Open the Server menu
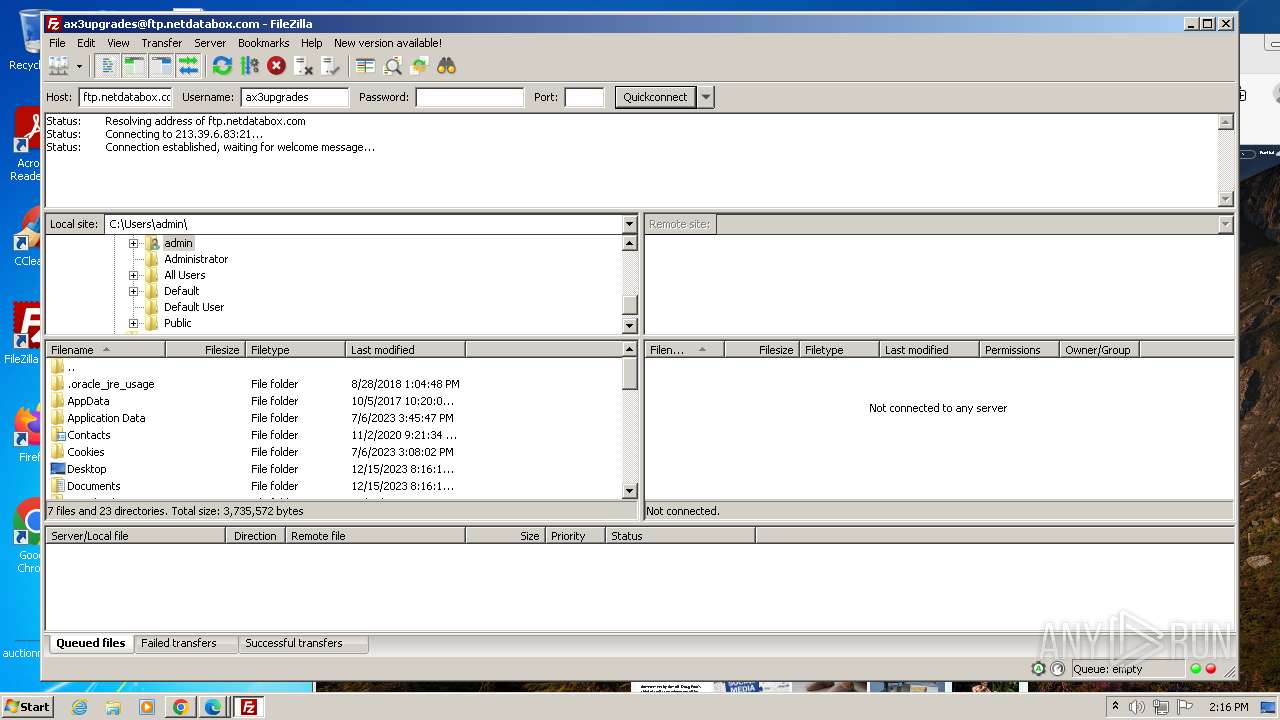This screenshot has height=720, width=1280. (209, 43)
